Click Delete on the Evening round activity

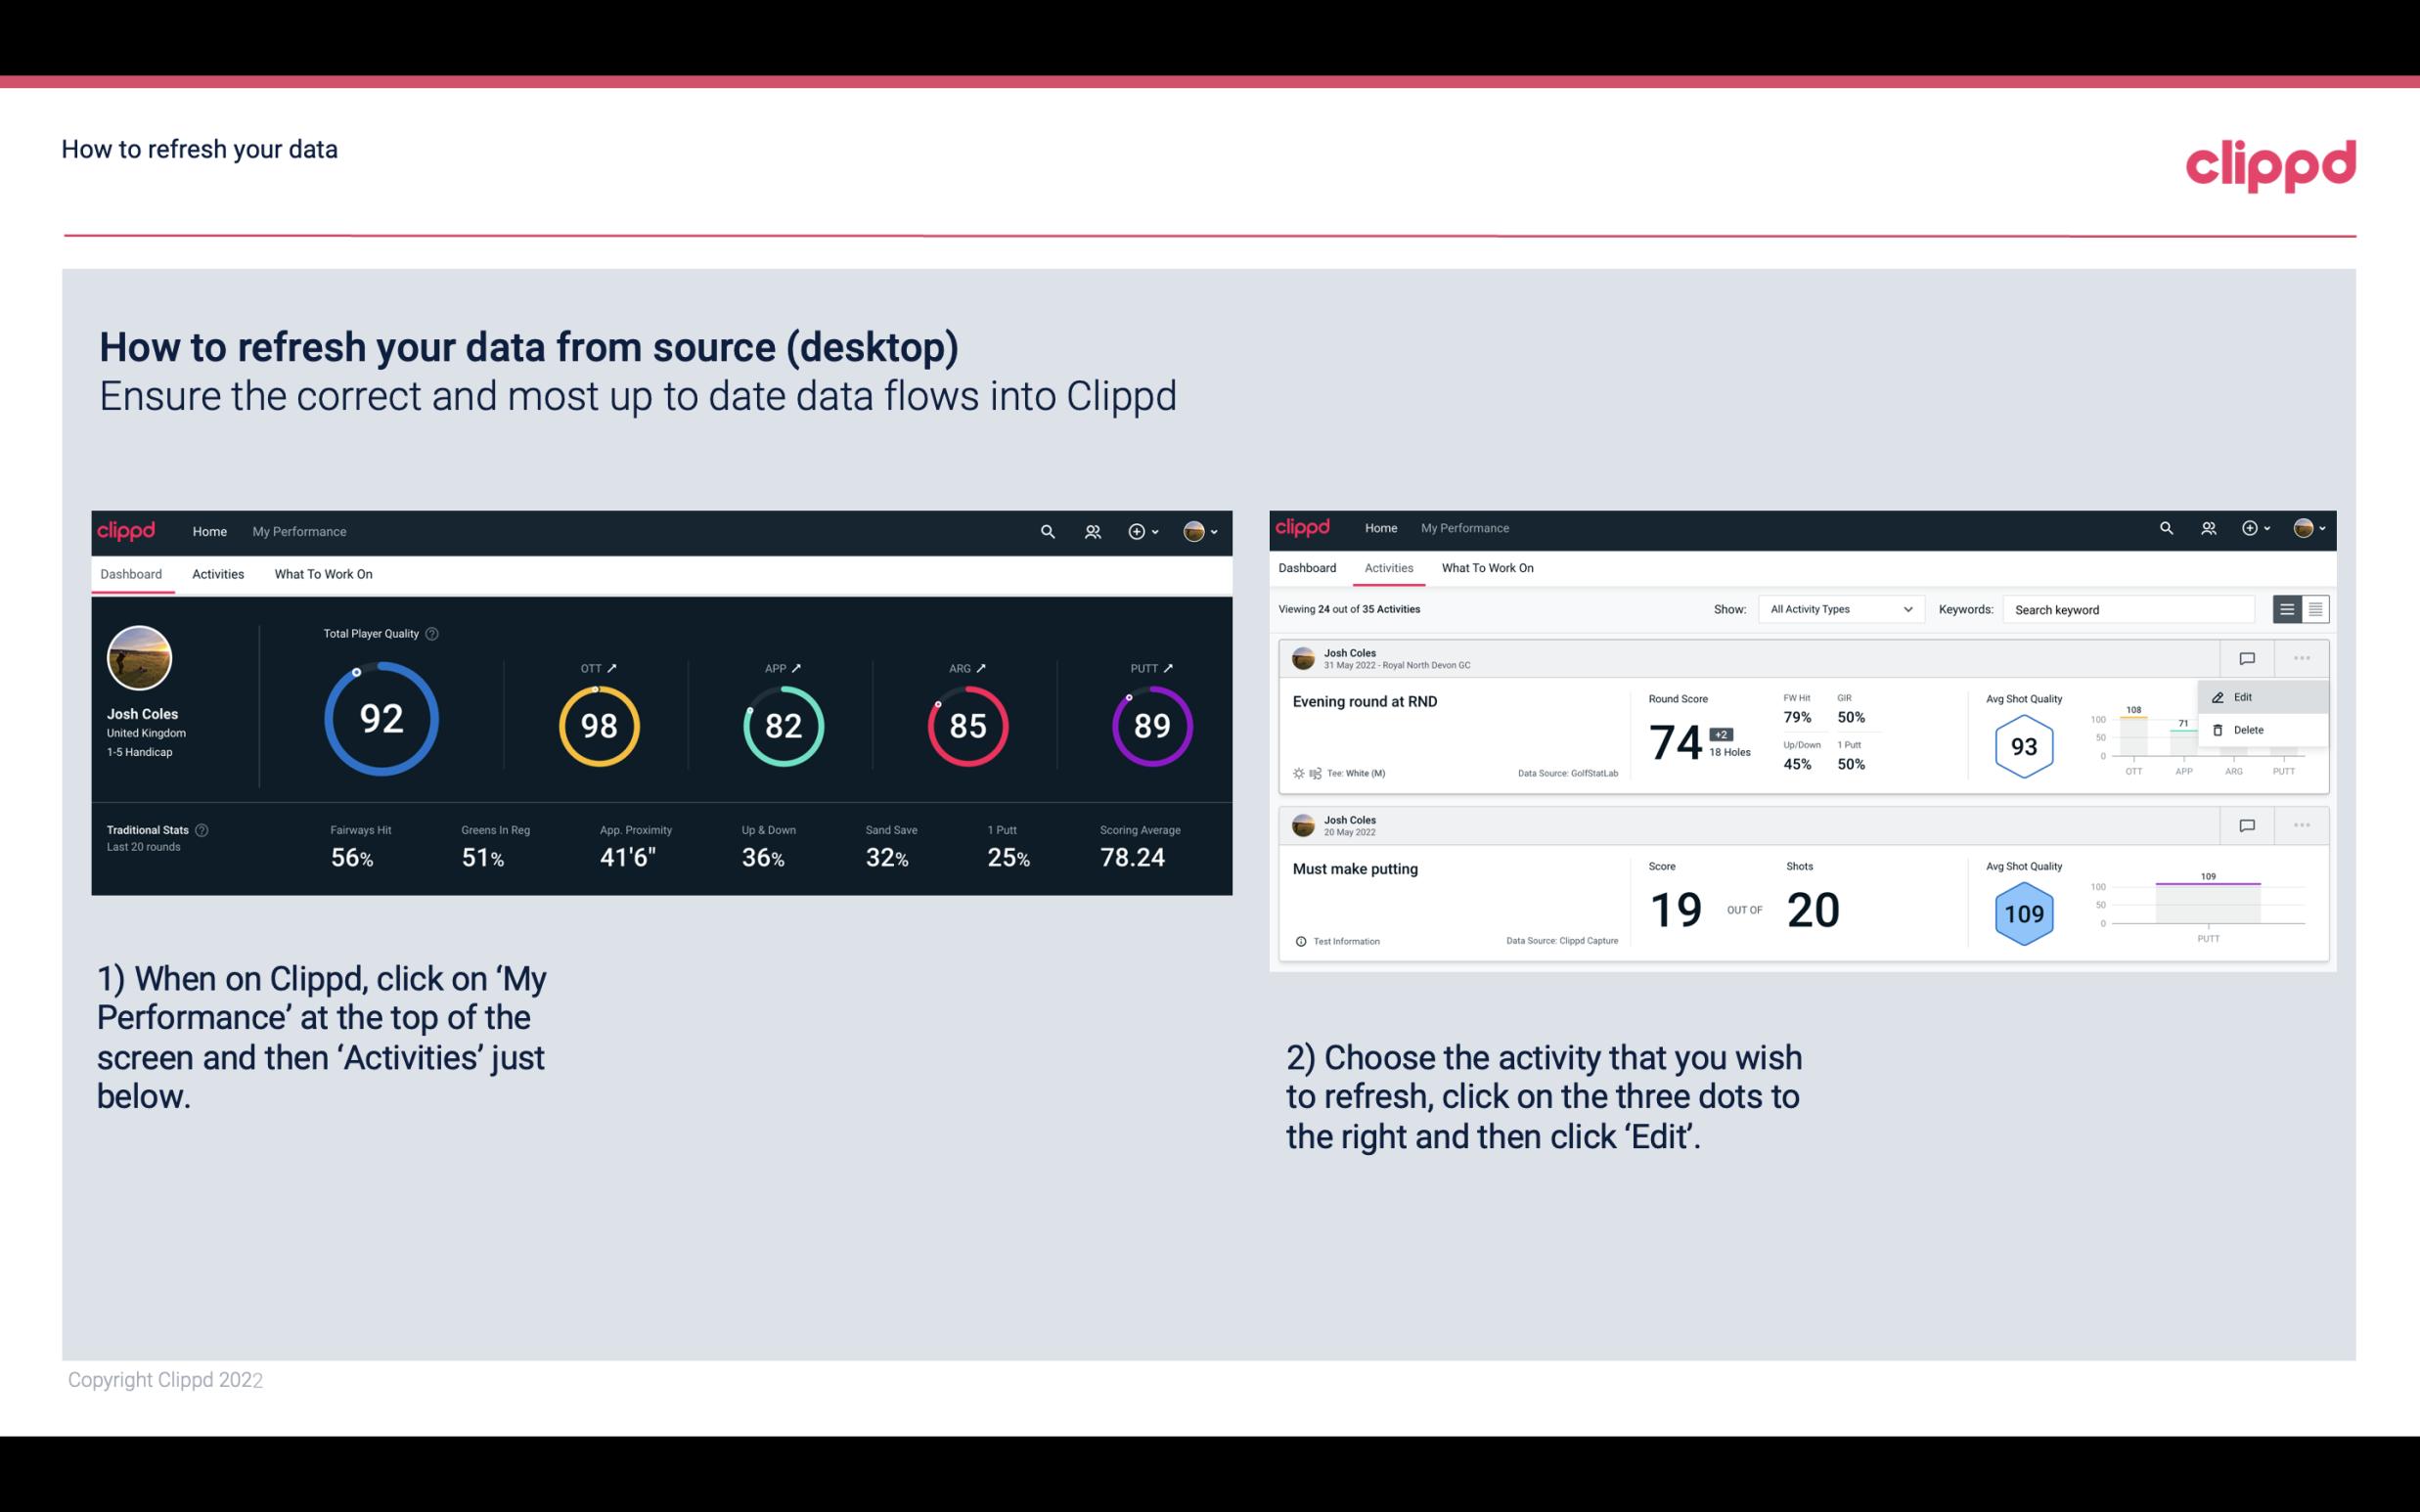(x=2248, y=730)
